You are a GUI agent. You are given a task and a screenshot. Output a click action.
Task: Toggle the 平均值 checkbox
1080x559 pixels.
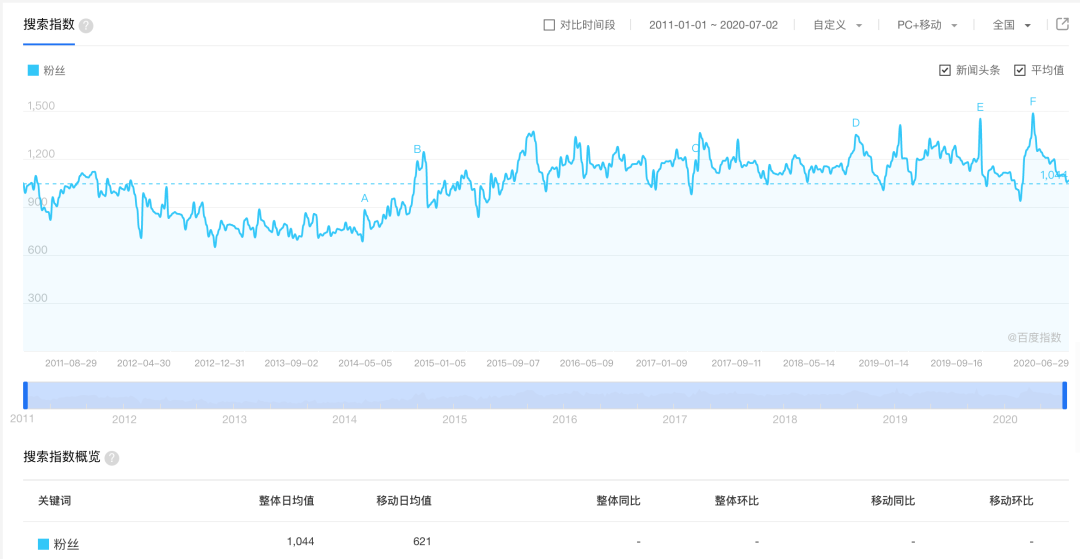coord(1020,70)
